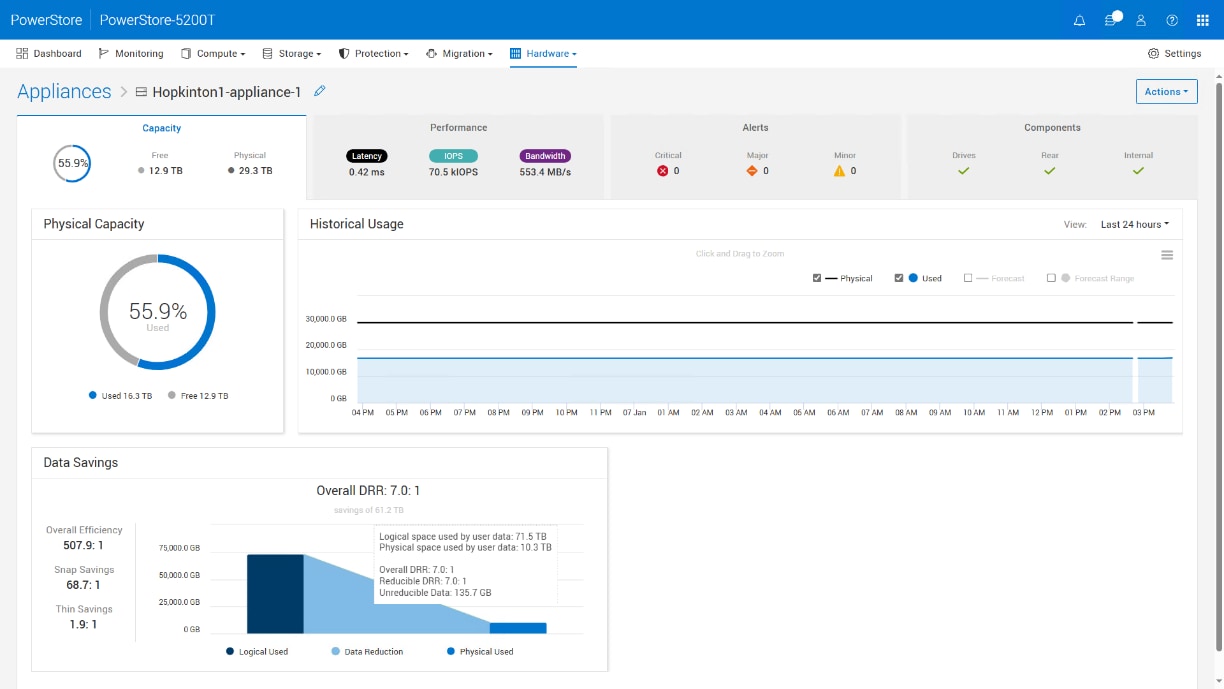The height and width of the screenshot is (689, 1224).
Task: Go to the Dashboard page
Action: [49, 54]
